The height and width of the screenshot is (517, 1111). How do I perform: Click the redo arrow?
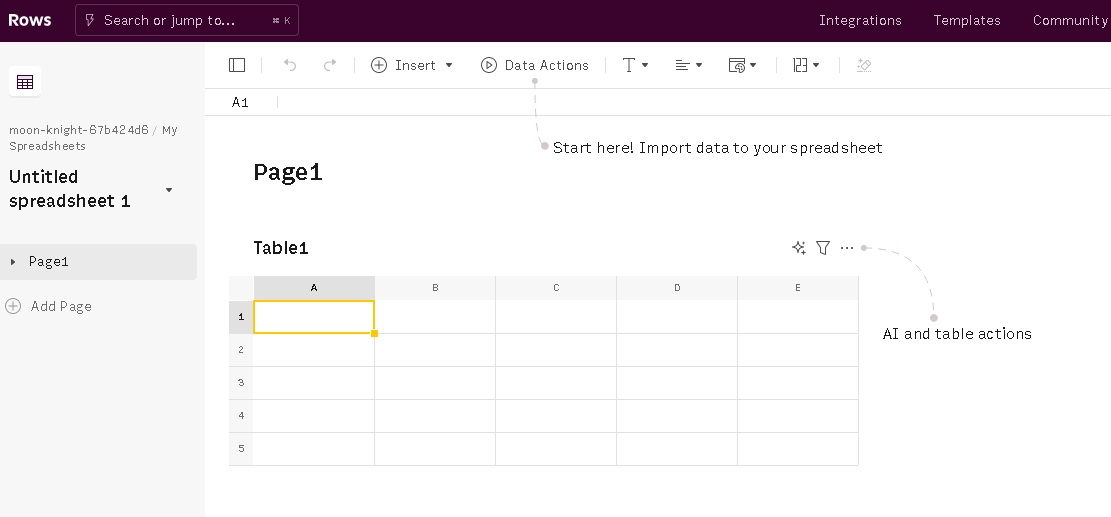tap(330, 65)
